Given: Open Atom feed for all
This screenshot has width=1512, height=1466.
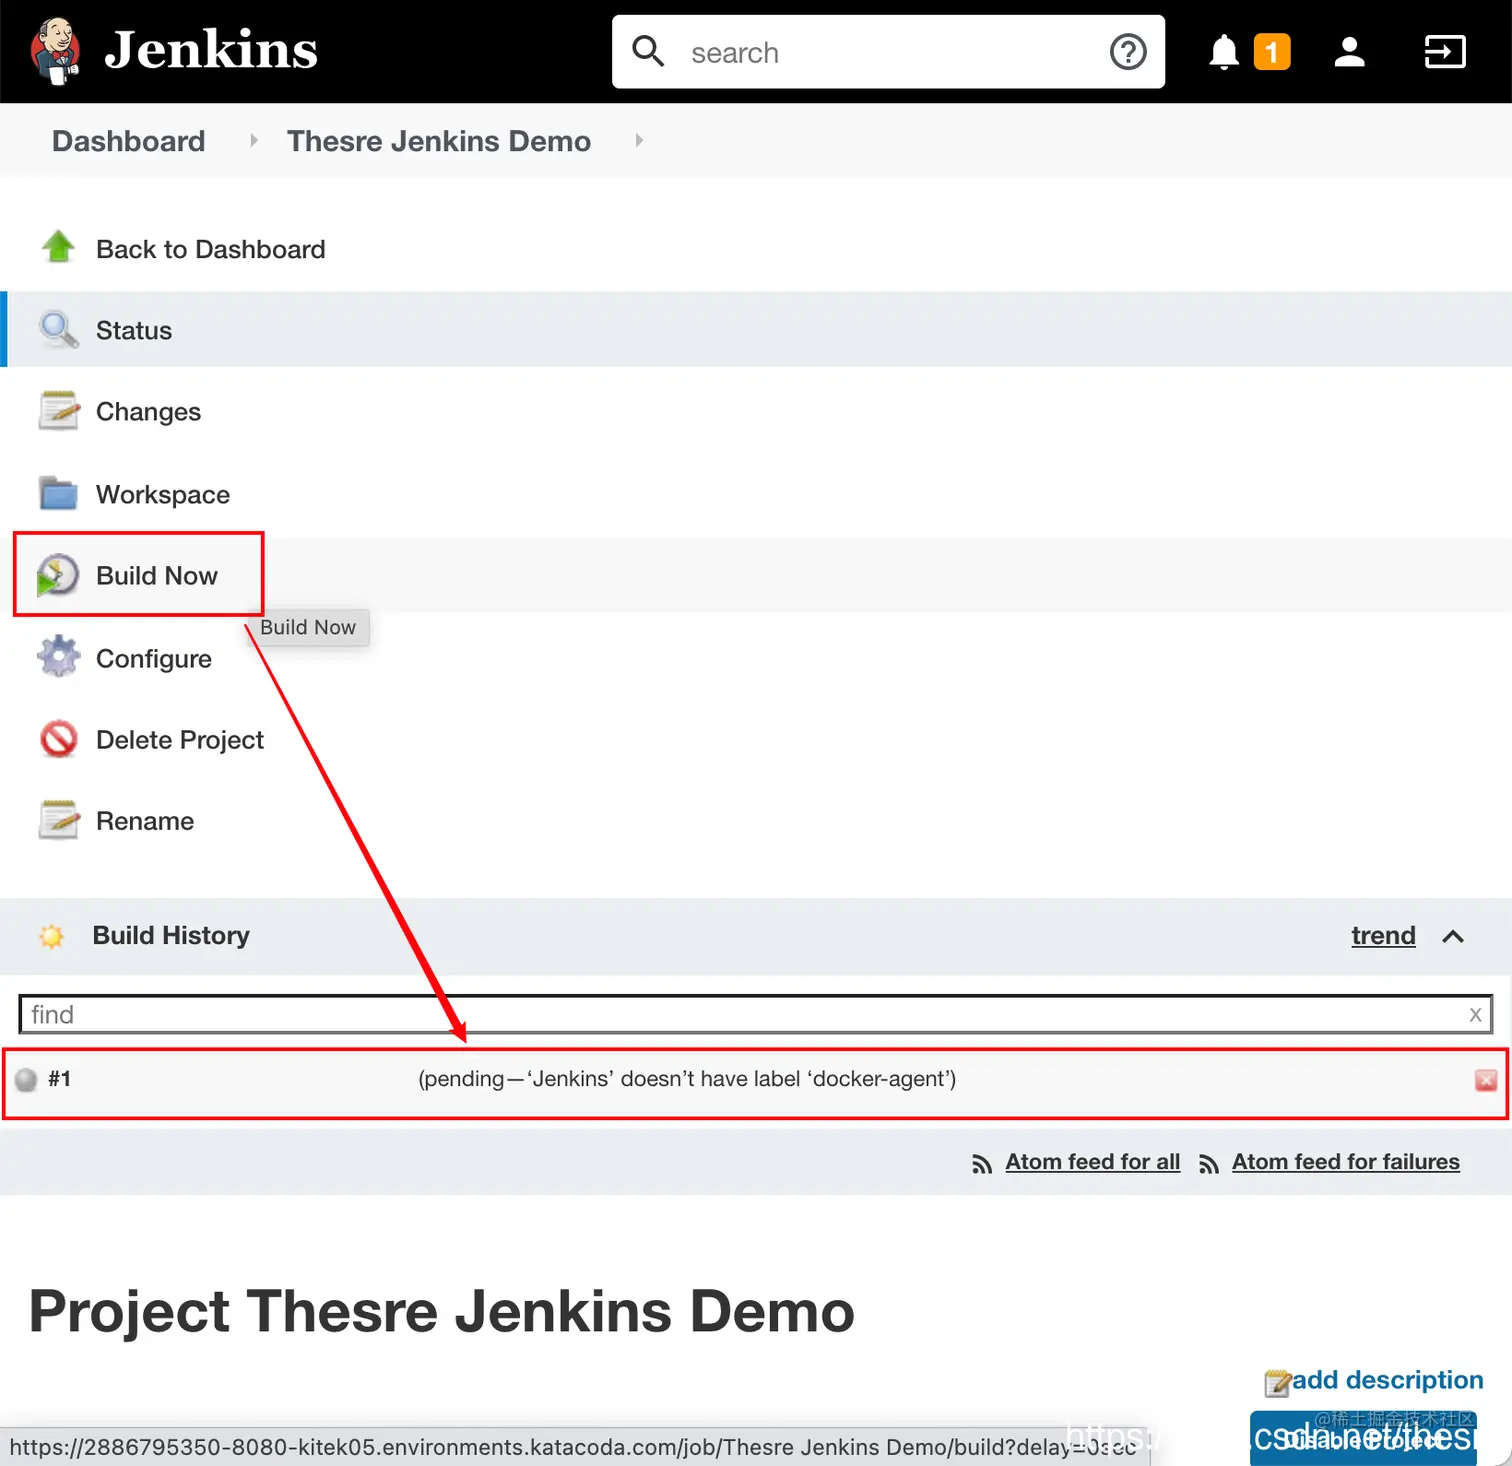Looking at the screenshot, I should (1092, 1162).
